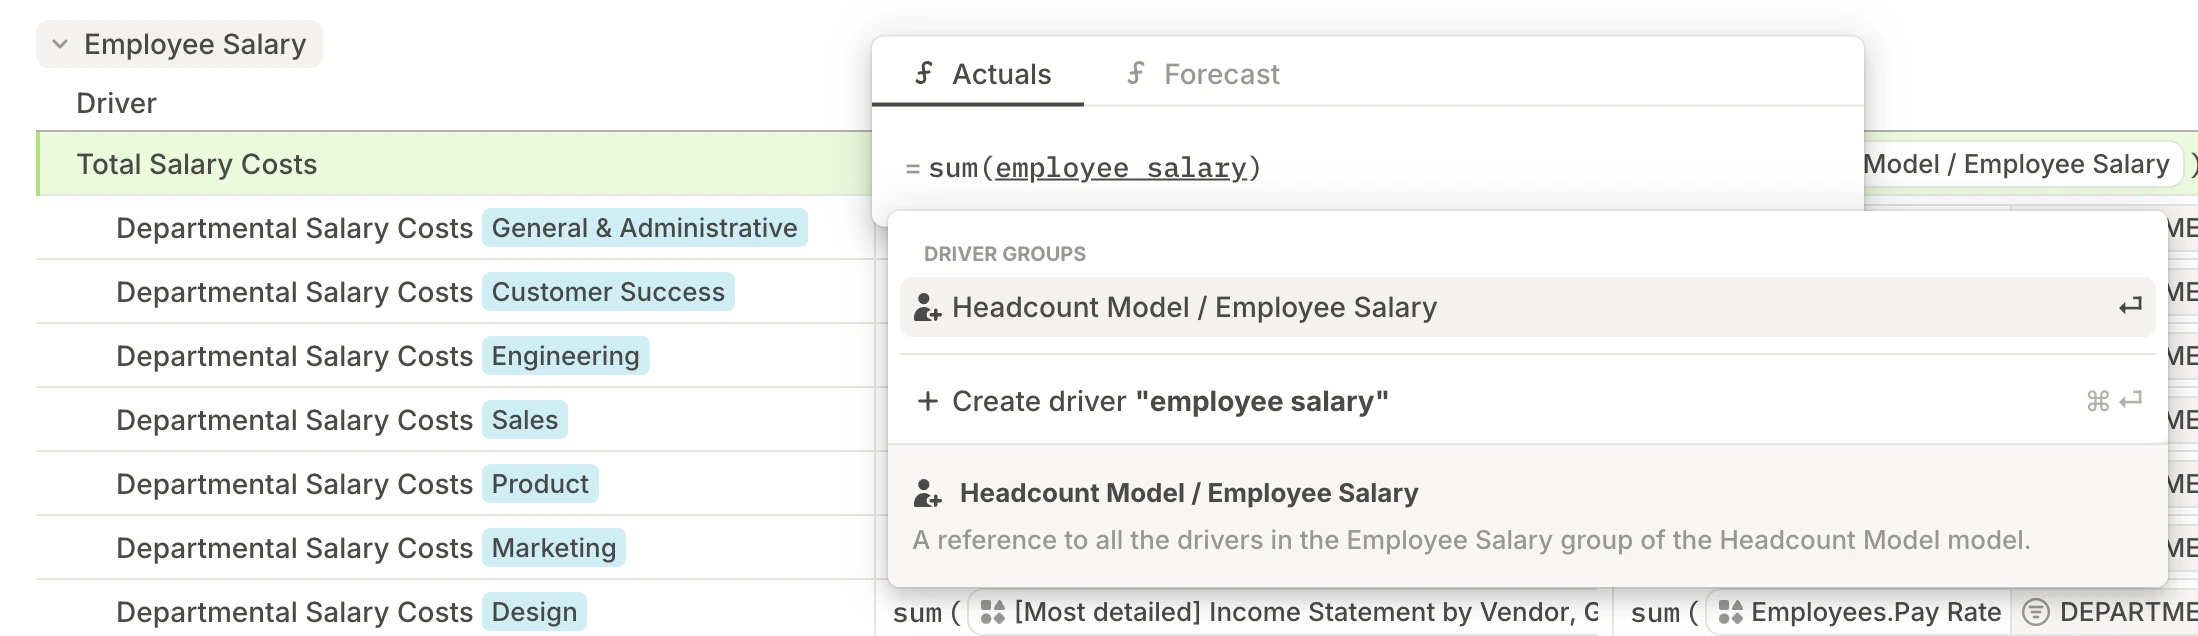Click the DRIVER GROUPS section heading
The height and width of the screenshot is (636, 2198).
1004,254
